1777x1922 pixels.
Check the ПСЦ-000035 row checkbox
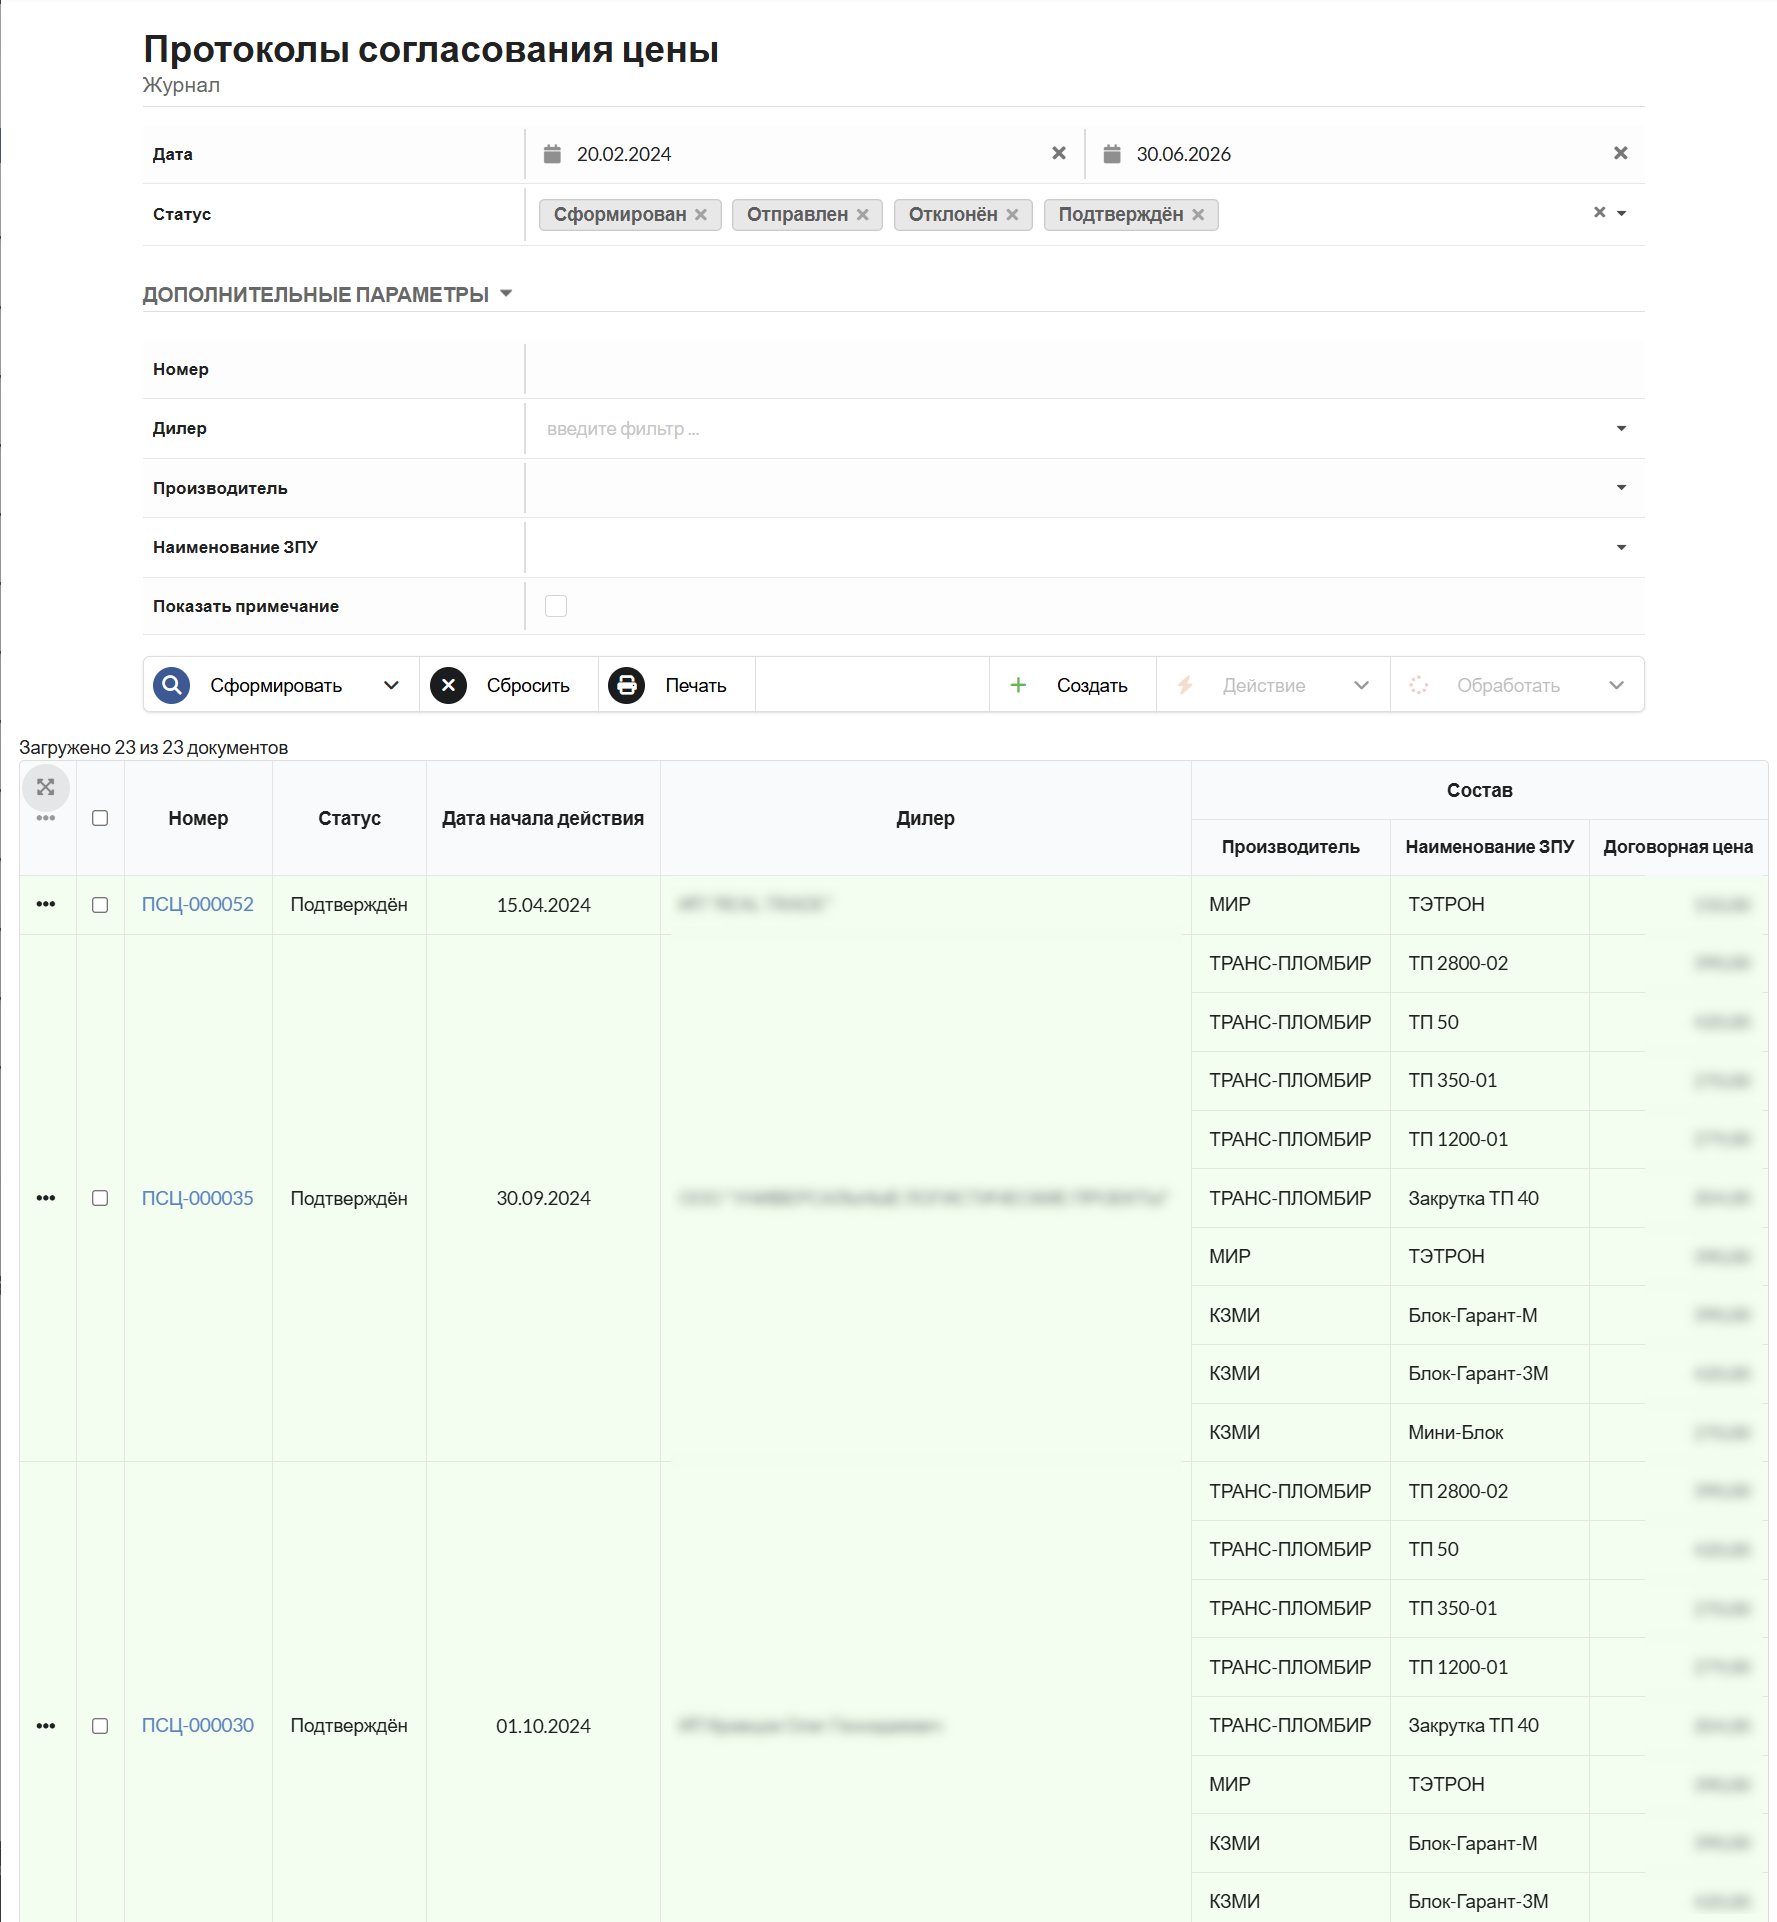100,1198
